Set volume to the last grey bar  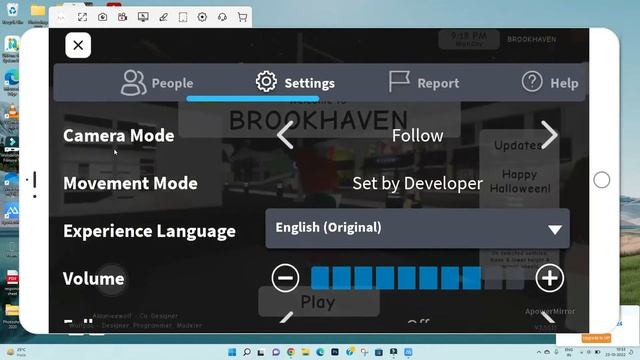[x=515, y=278]
